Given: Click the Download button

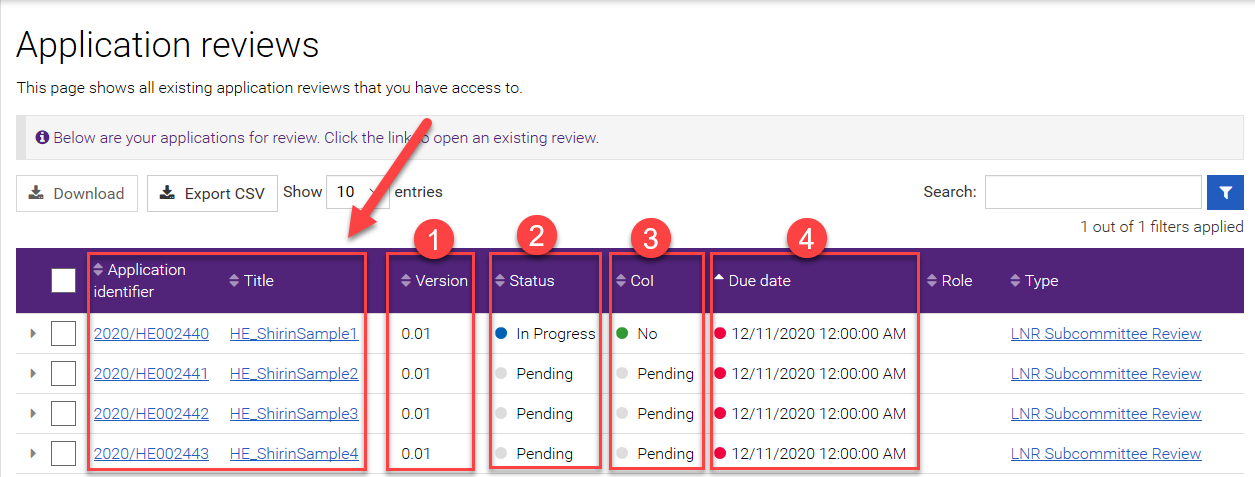Looking at the screenshot, I should point(76,194).
